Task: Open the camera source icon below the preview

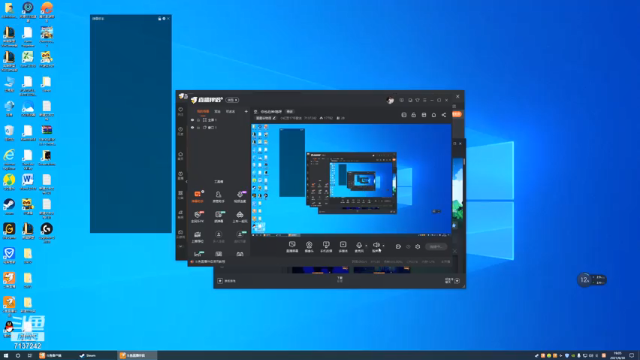Action: tap(309, 245)
